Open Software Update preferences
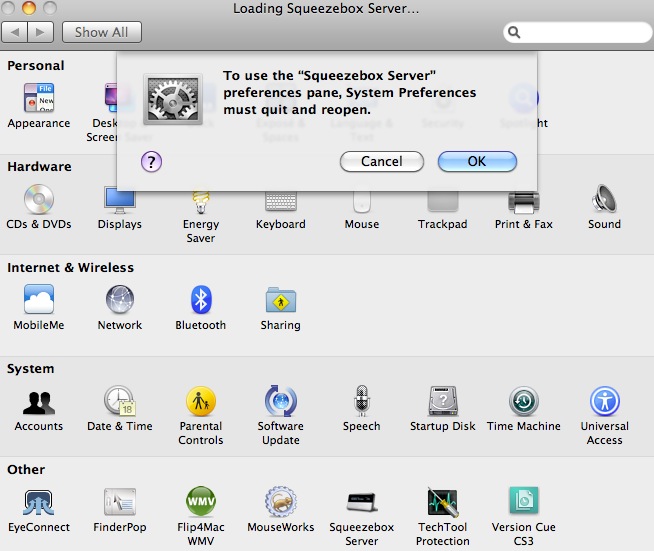The image size is (654, 551). [x=280, y=402]
